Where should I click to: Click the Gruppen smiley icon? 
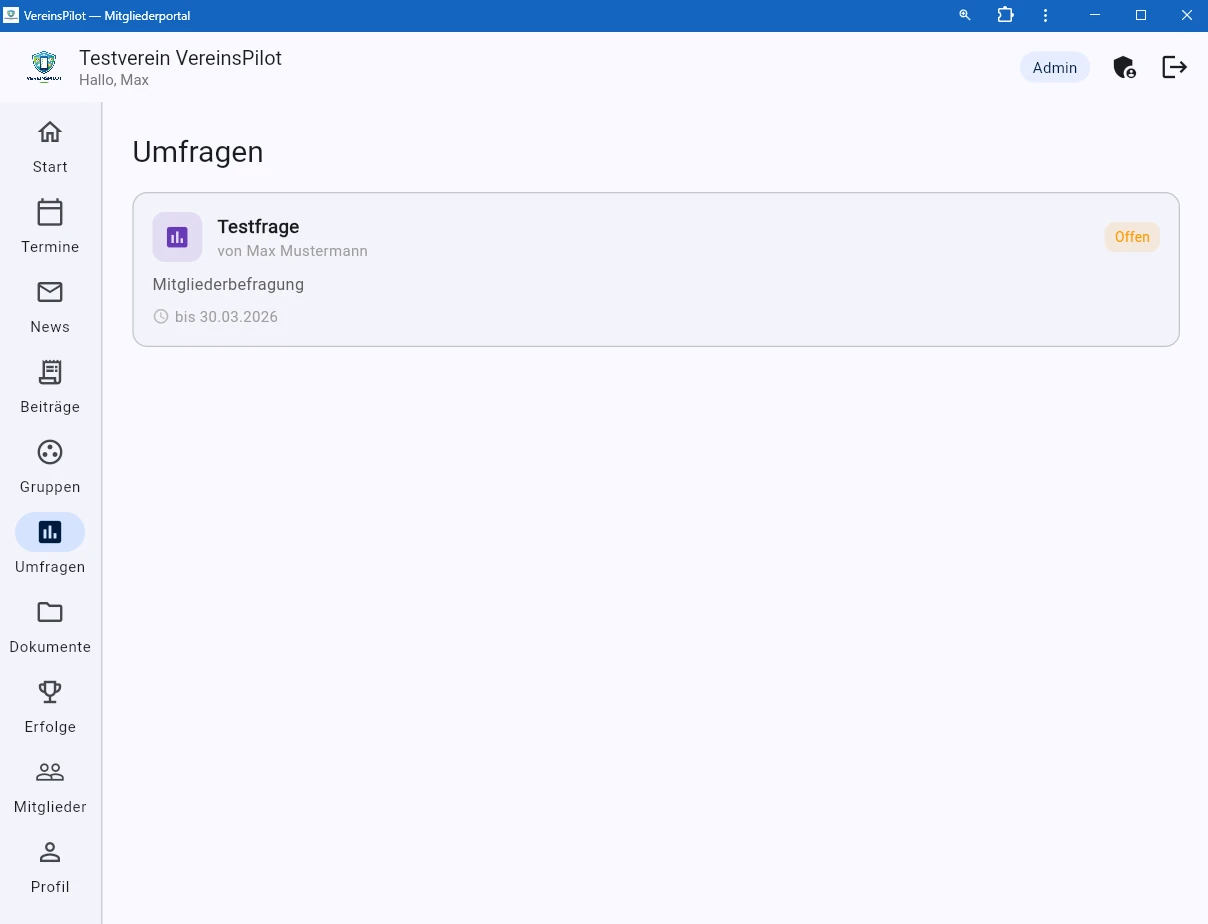point(49,452)
